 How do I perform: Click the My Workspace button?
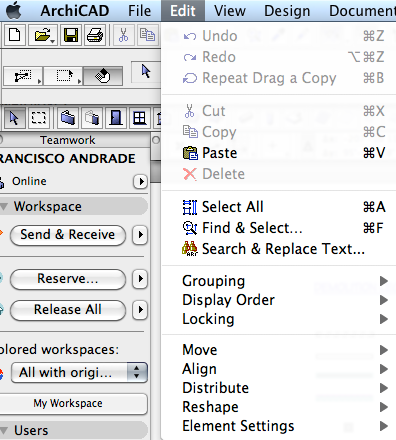click(x=73, y=404)
